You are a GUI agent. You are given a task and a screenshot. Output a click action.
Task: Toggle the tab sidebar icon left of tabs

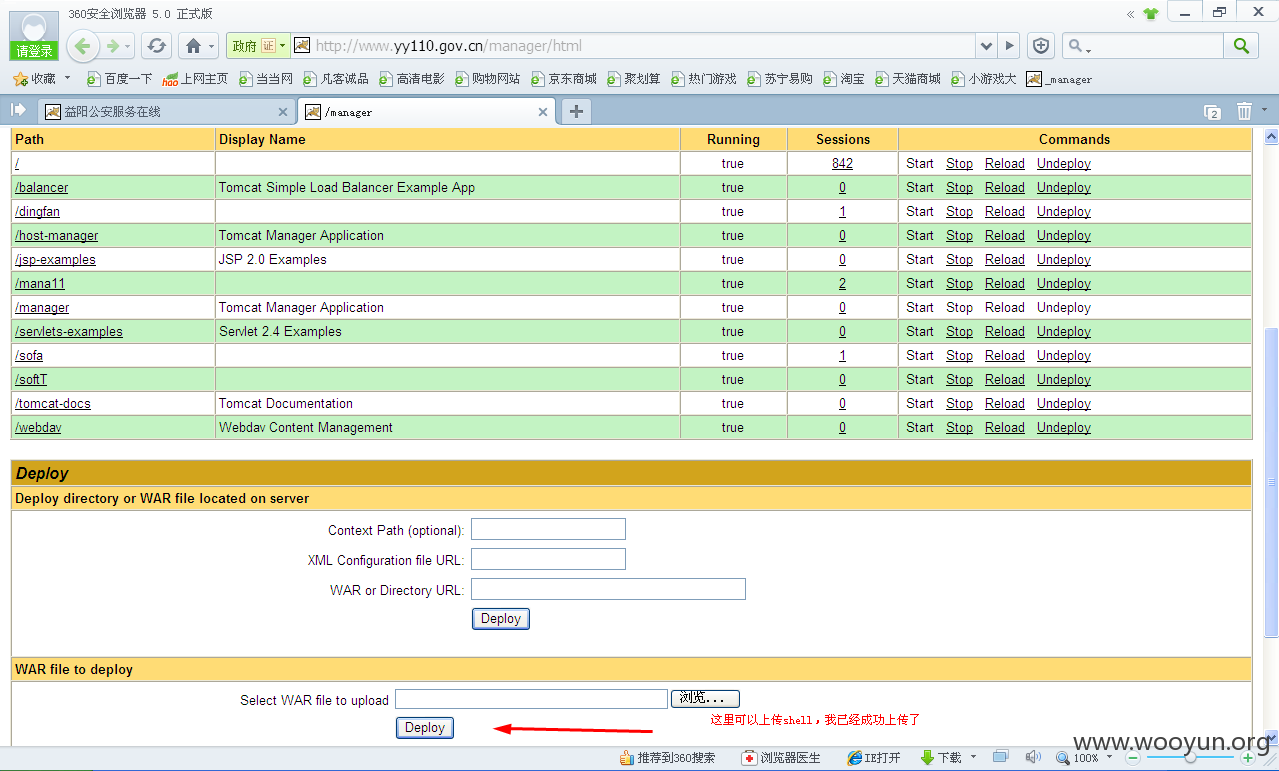17,110
